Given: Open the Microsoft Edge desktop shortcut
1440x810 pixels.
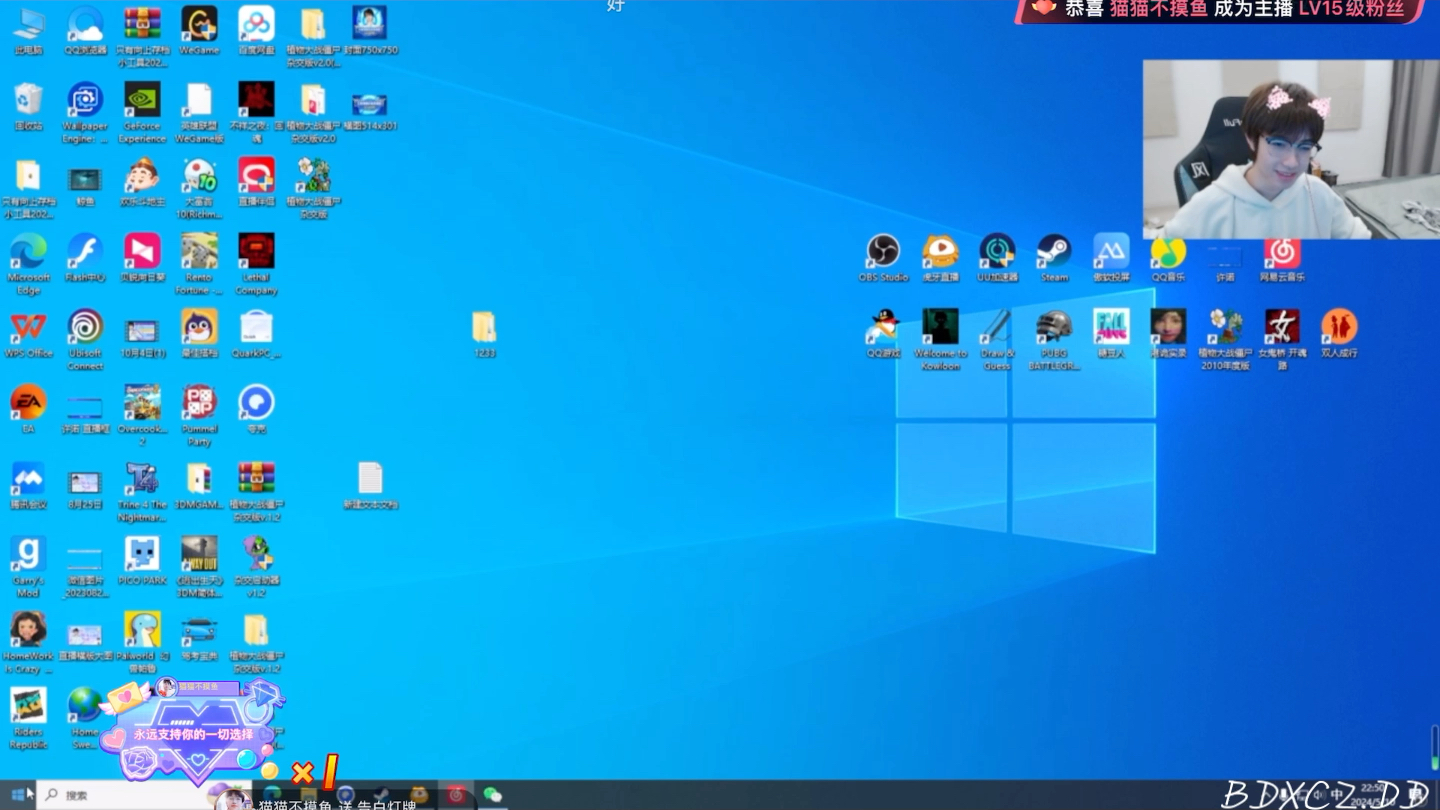Looking at the screenshot, I should tap(28, 265).
